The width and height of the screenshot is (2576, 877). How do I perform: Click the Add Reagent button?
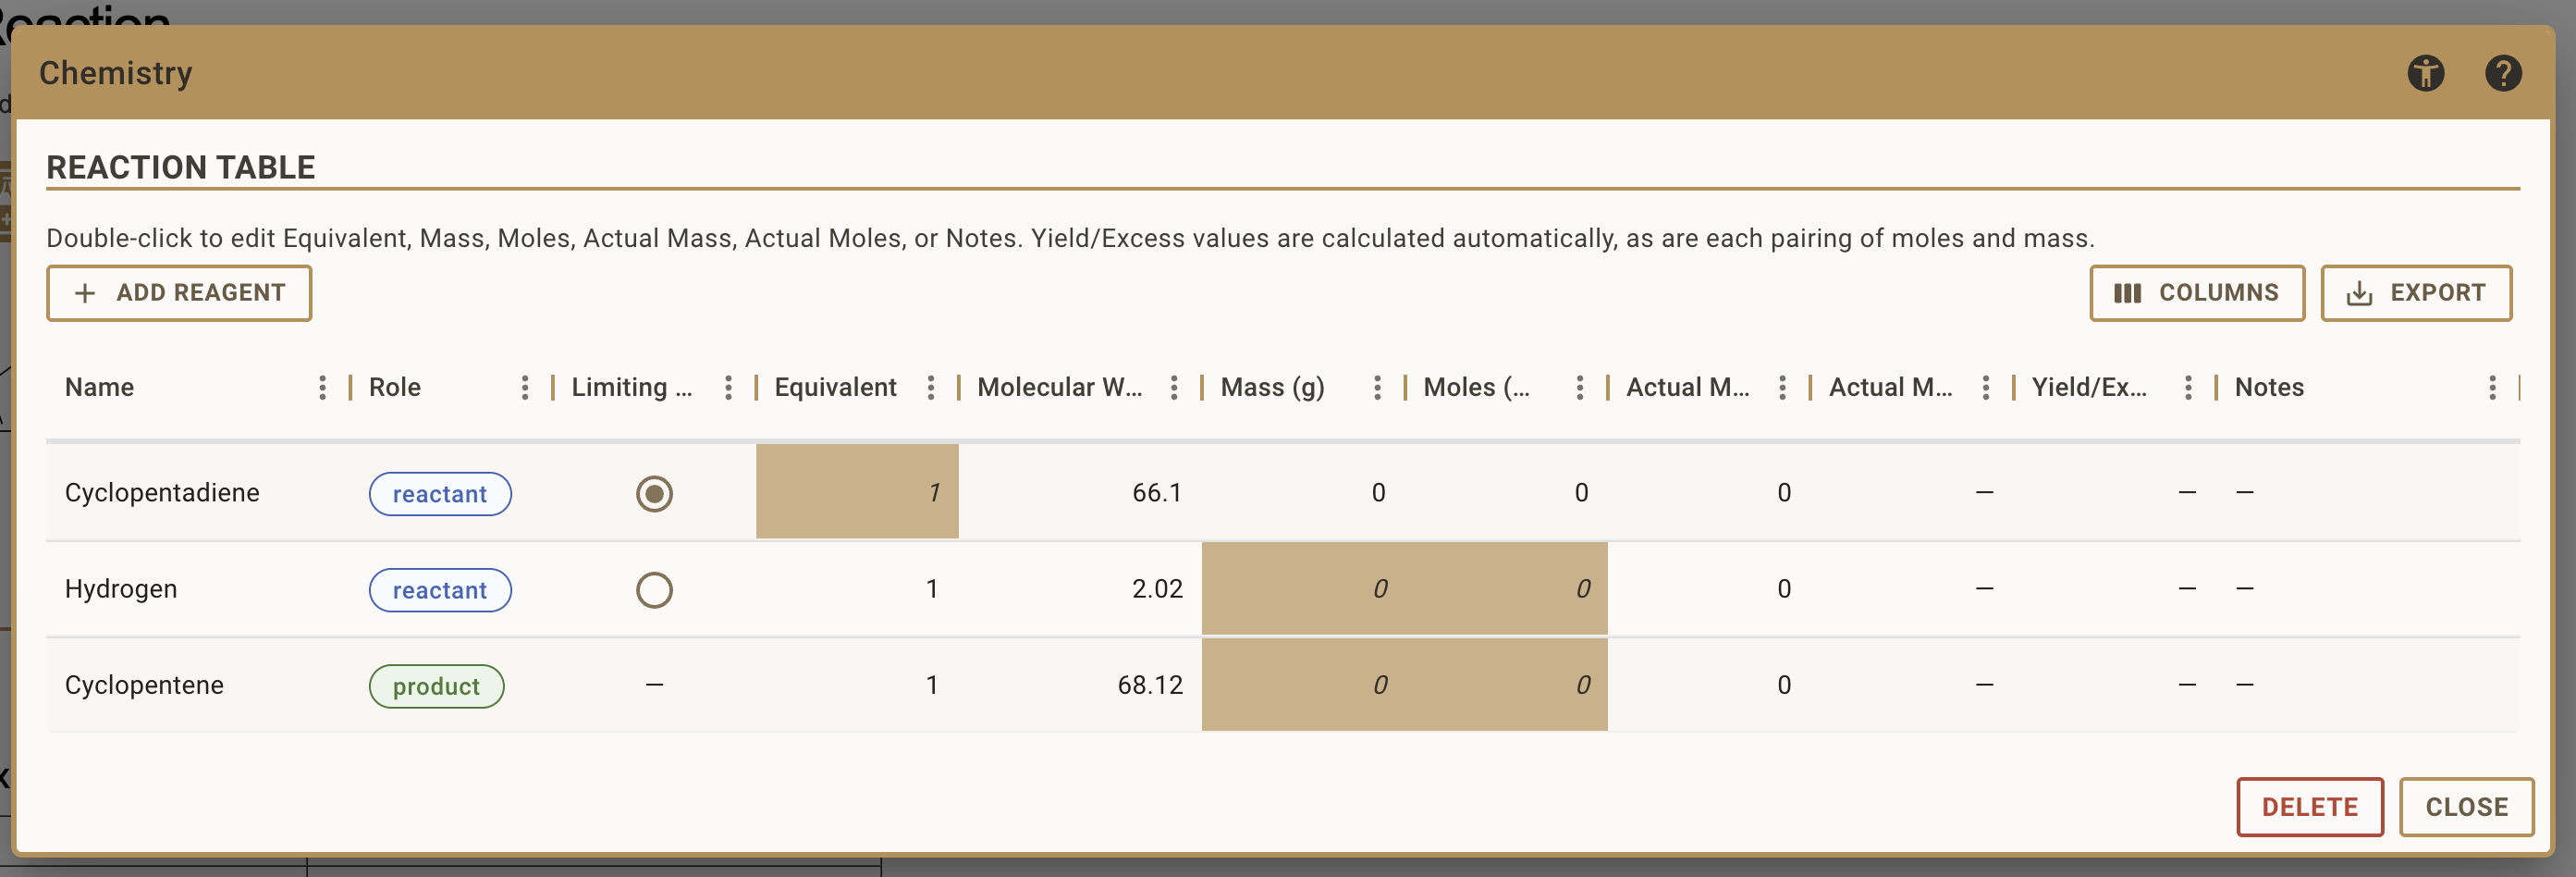[x=179, y=293]
